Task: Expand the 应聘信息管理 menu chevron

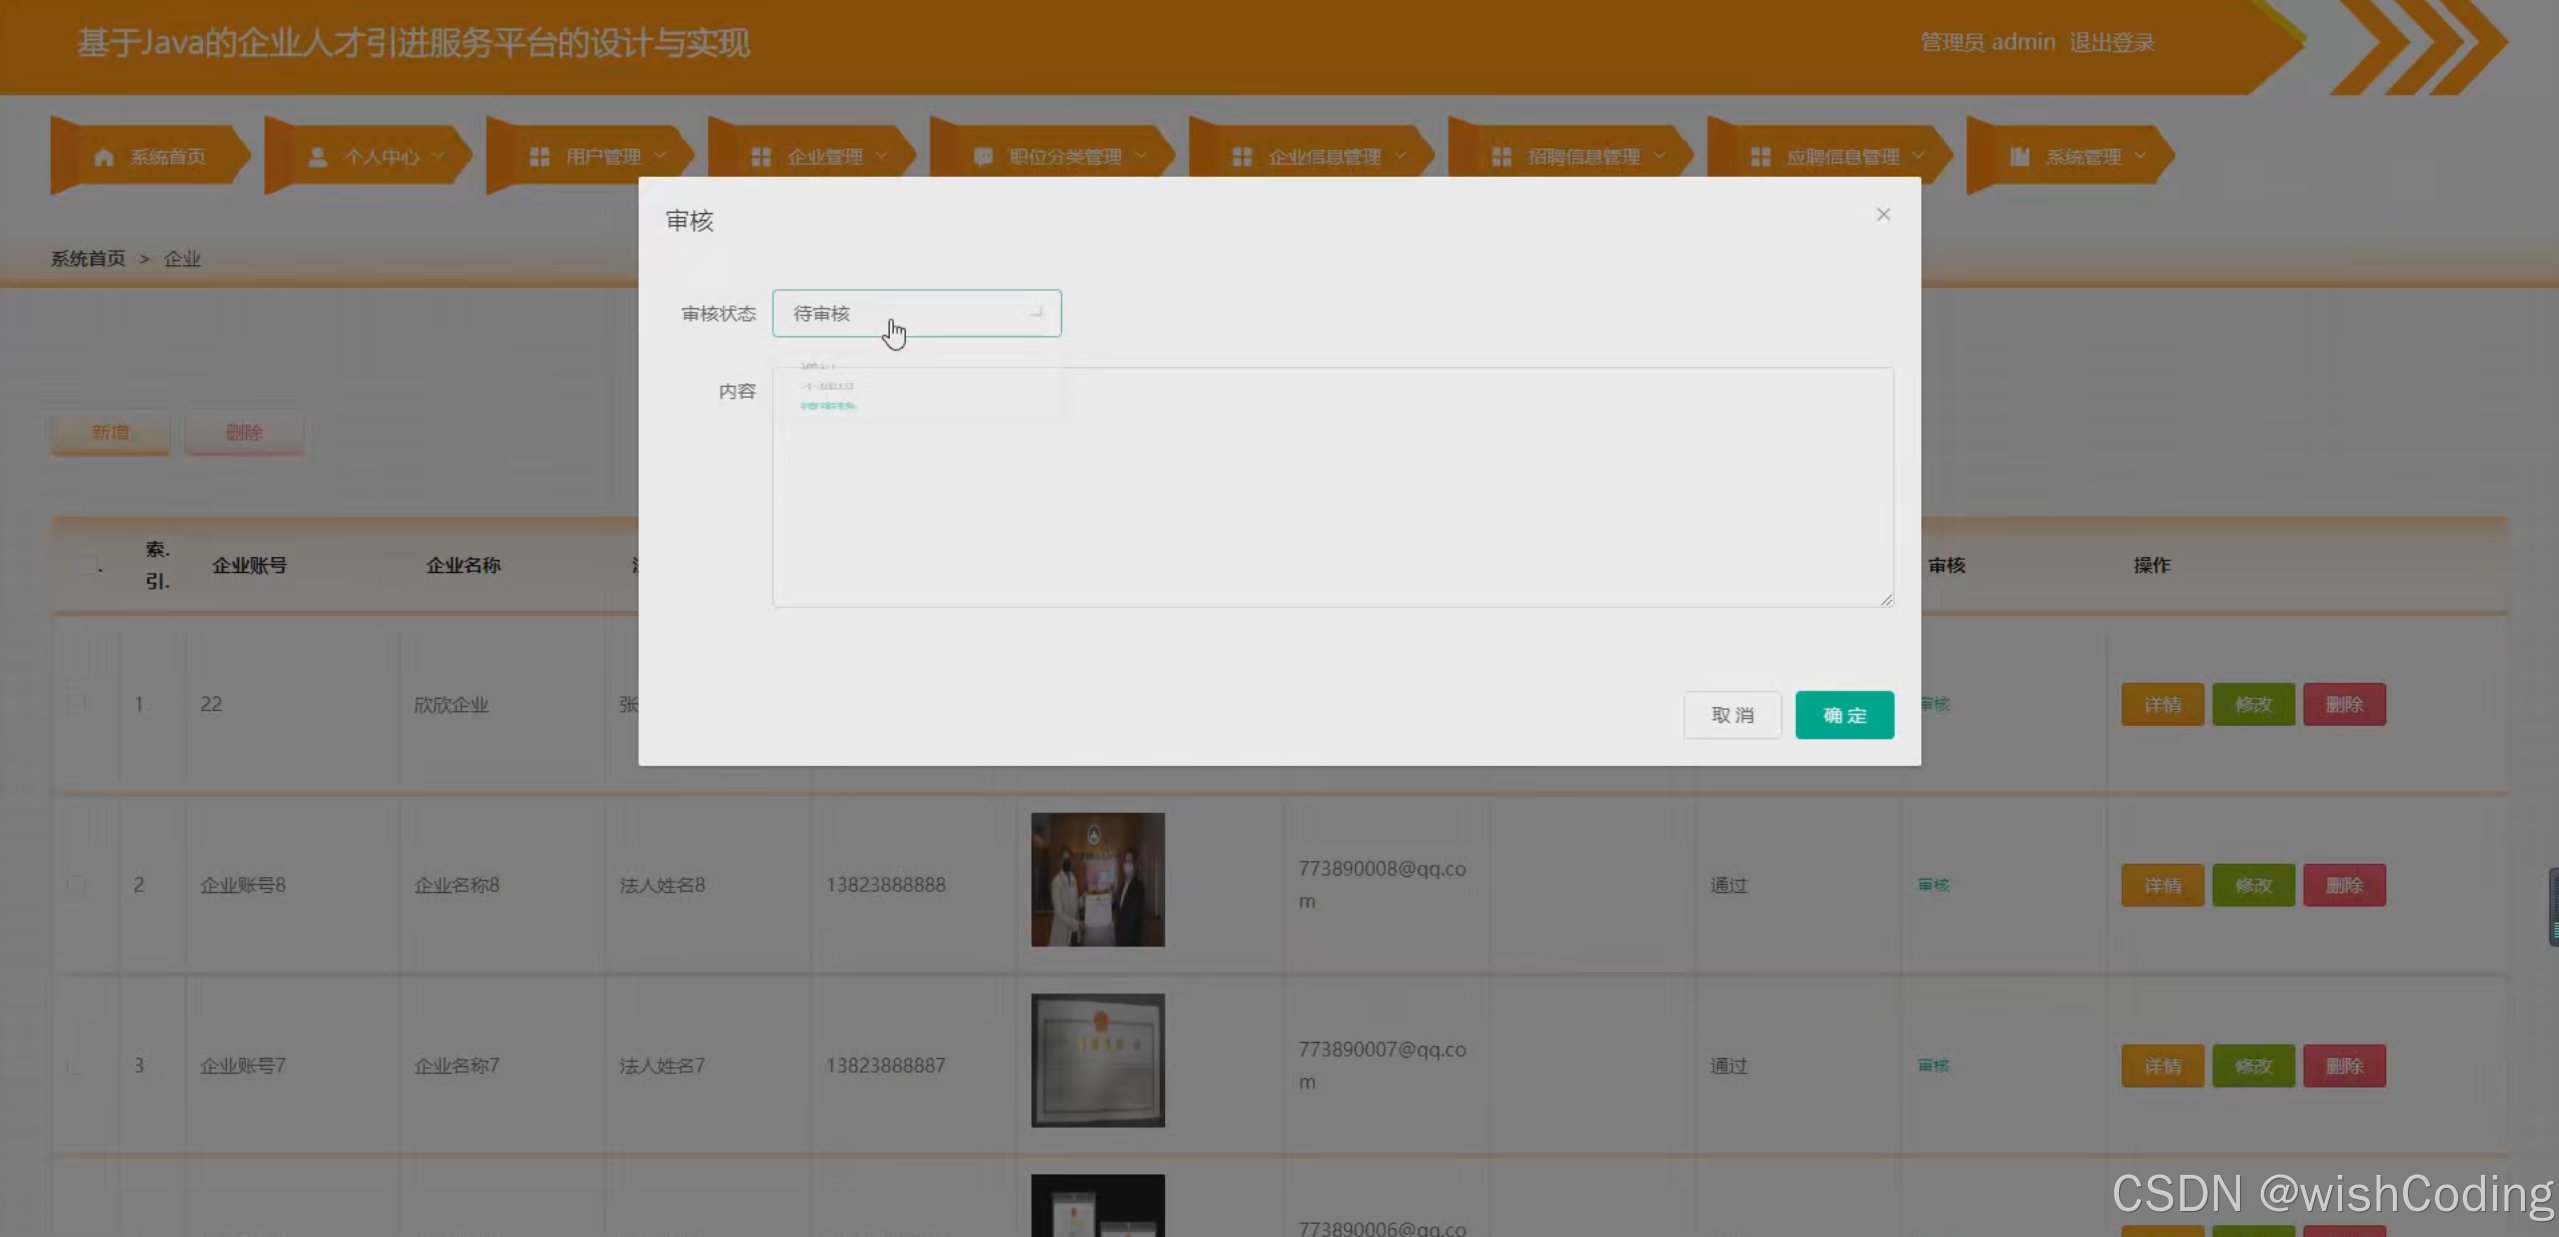Action: point(1919,156)
